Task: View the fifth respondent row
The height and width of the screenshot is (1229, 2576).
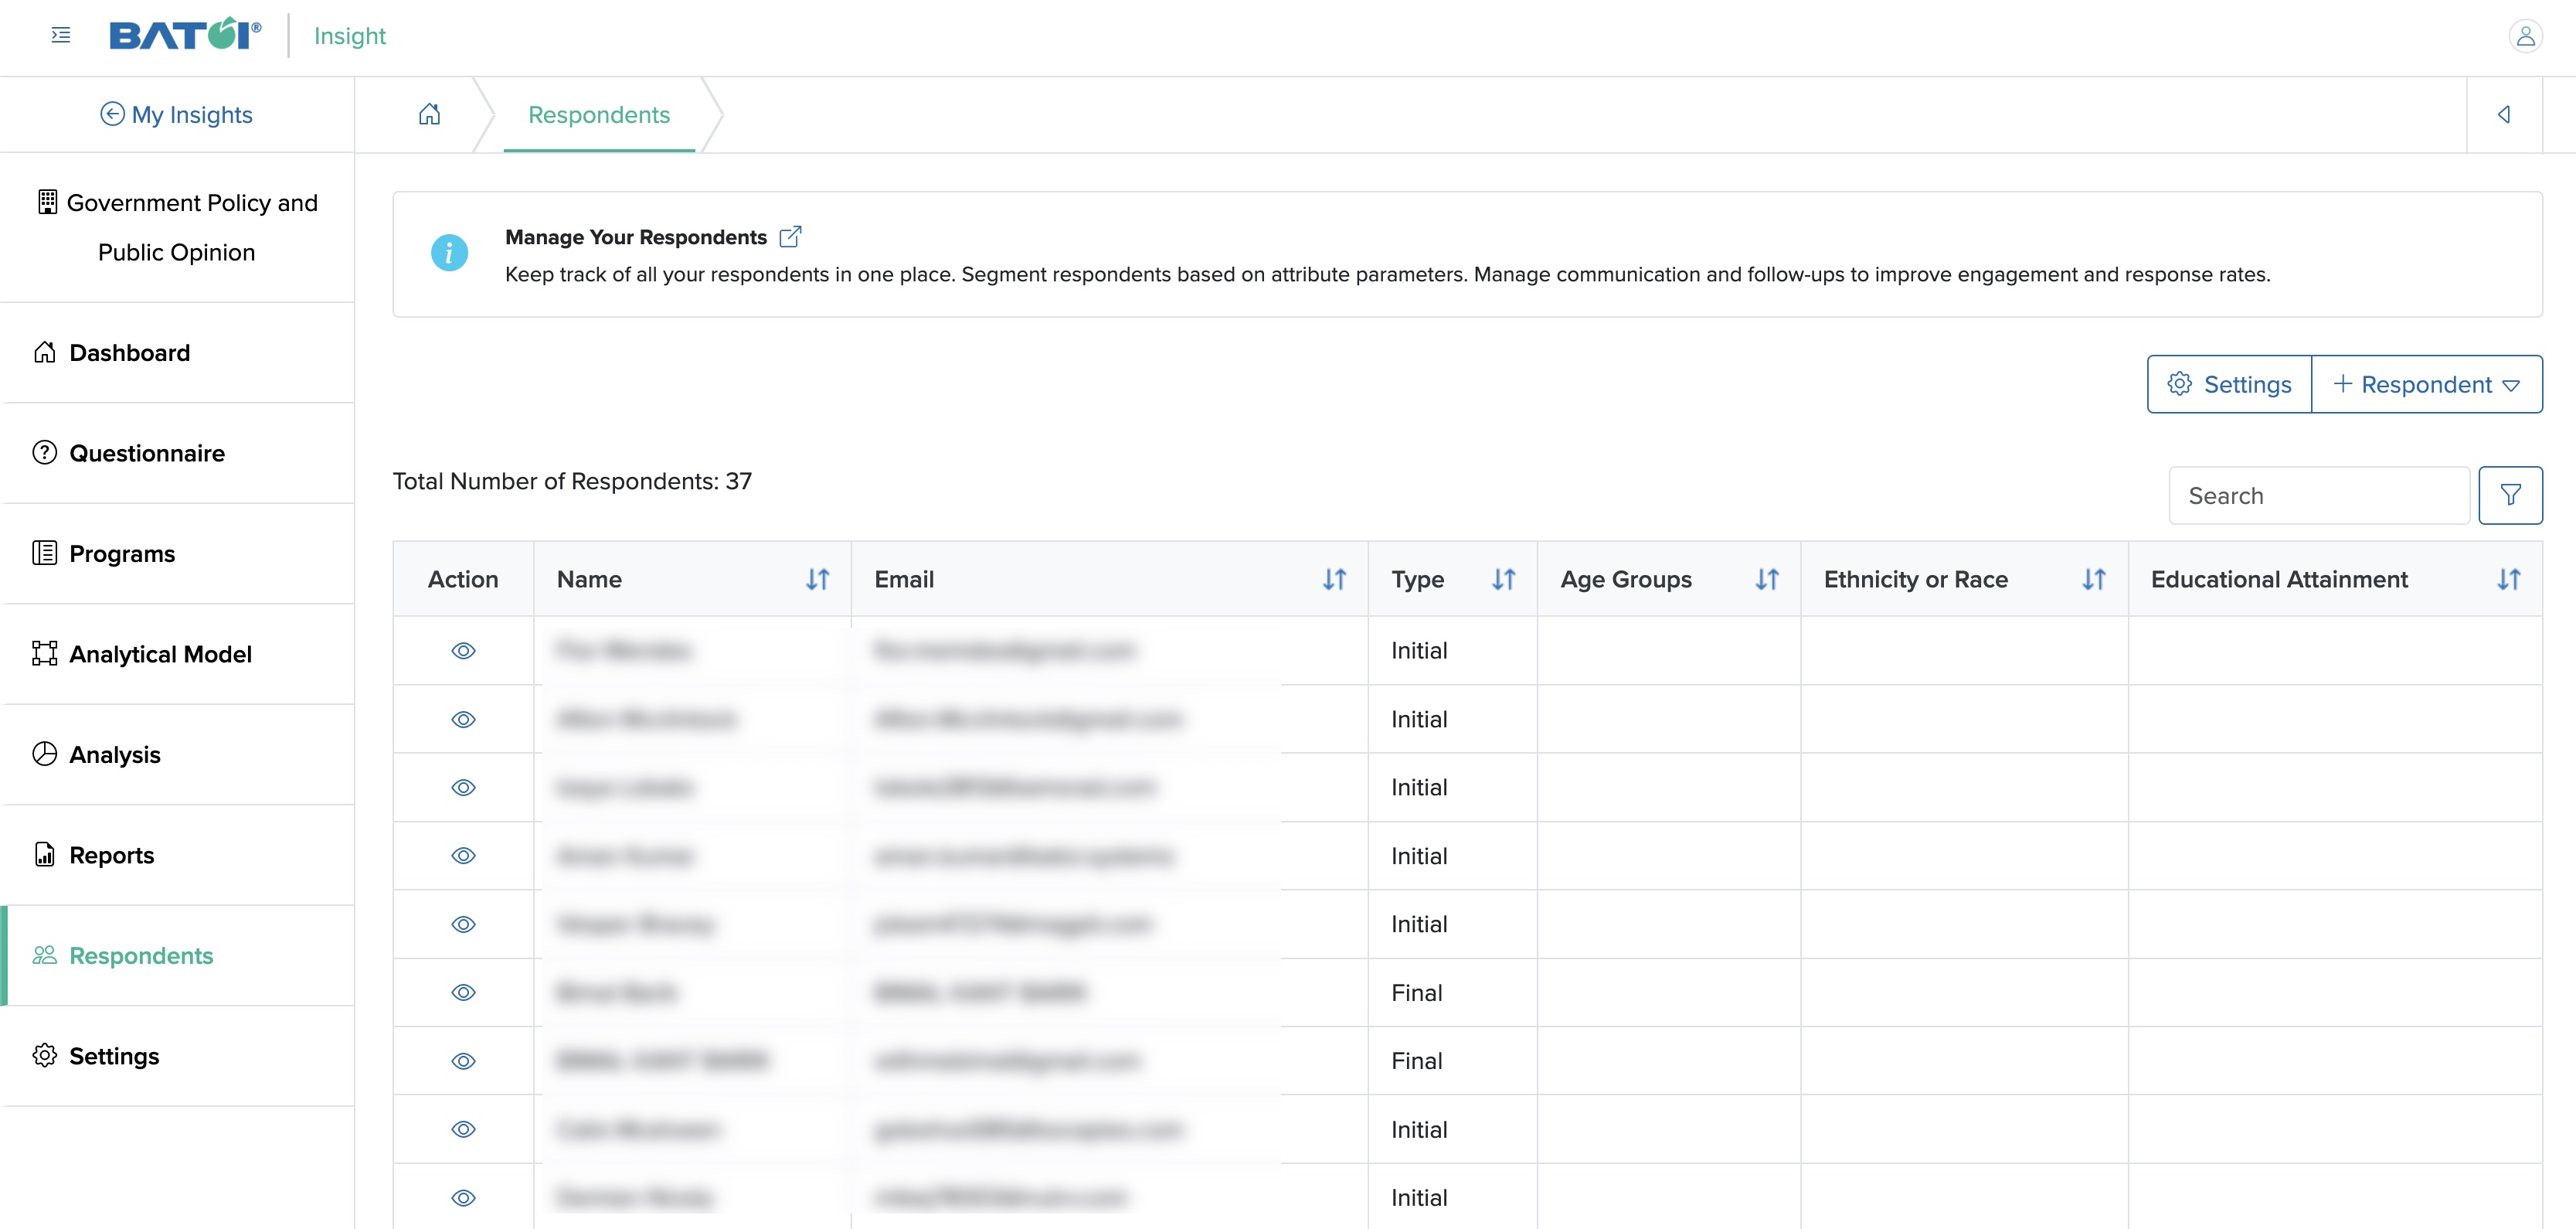Action: tap(463, 925)
